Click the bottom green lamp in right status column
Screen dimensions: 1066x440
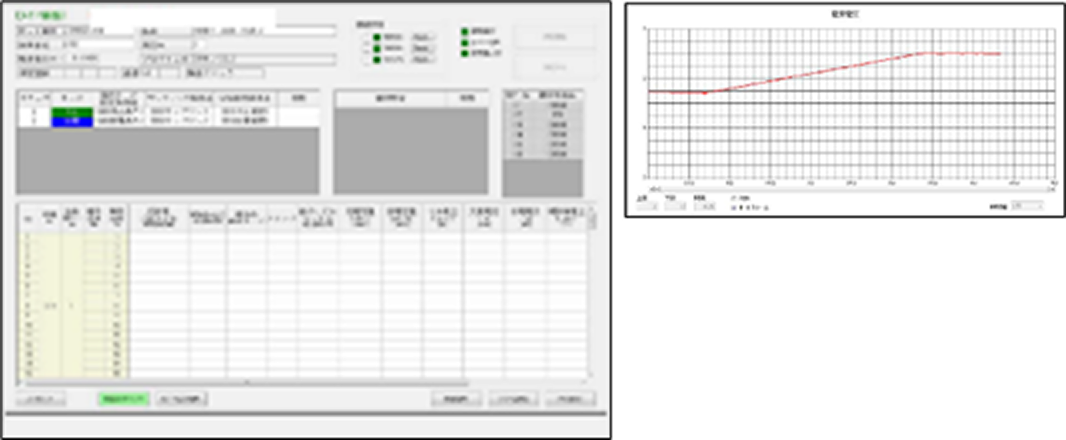pos(464,53)
